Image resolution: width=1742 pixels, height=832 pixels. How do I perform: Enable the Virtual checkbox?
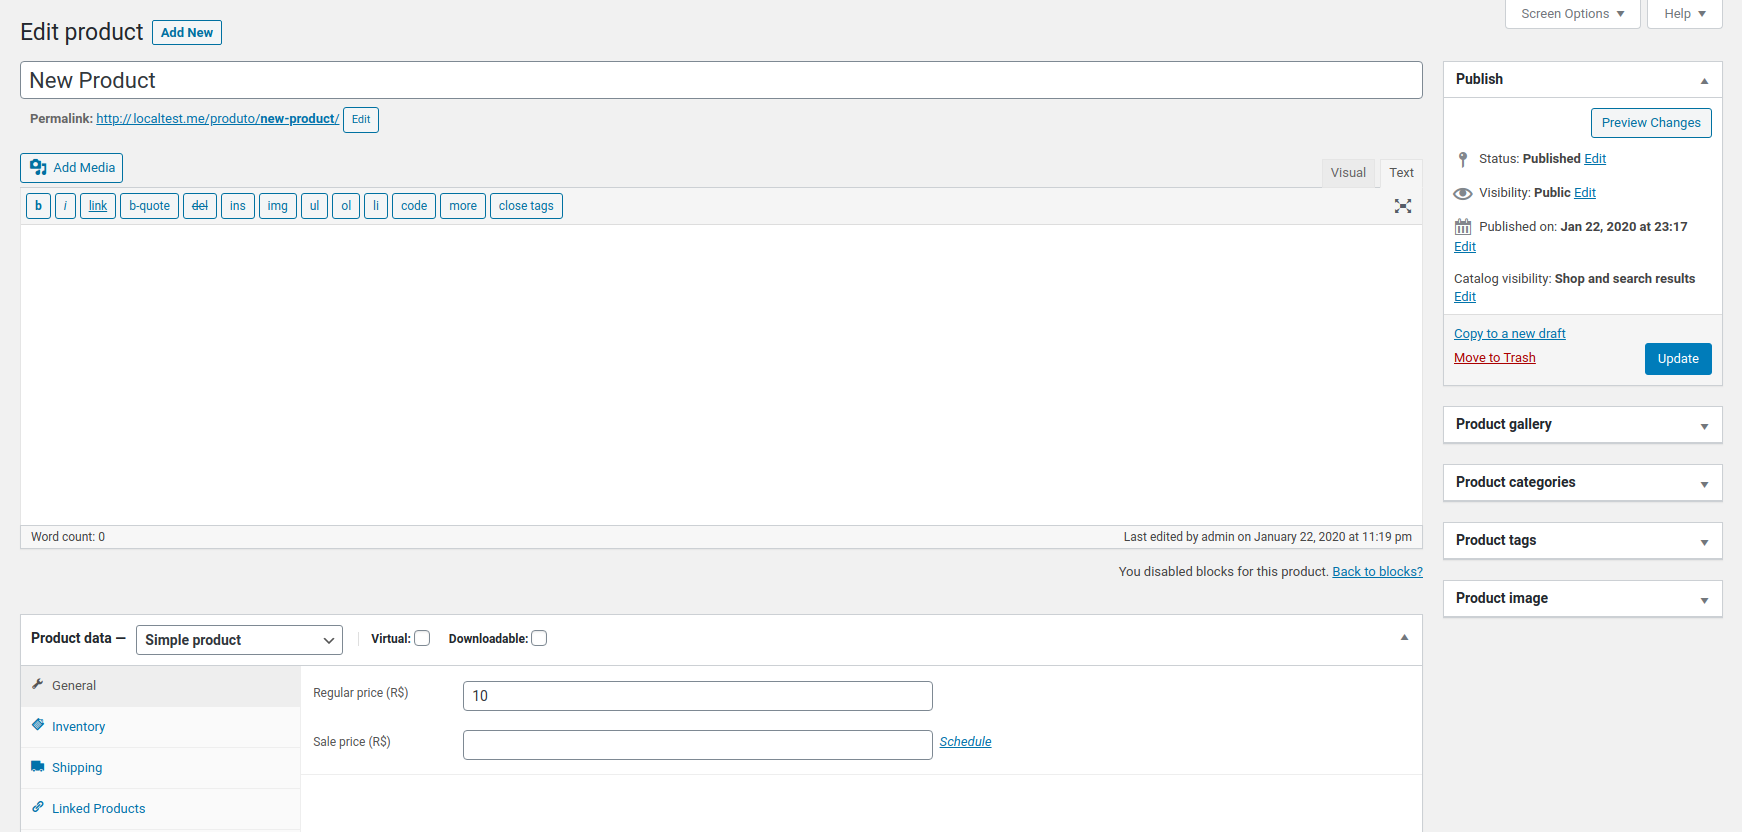coord(422,638)
